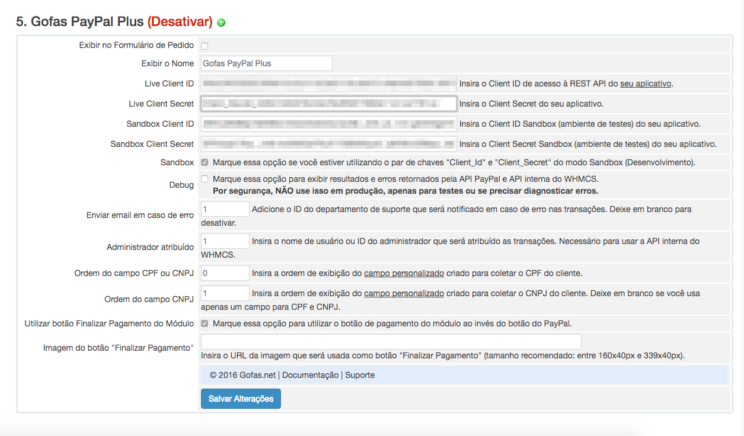The width and height of the screenshot is (744, 436).
Task: Click the bold 'Por segurança, NÃO use isso' warning text
Action: coord(405,191)
